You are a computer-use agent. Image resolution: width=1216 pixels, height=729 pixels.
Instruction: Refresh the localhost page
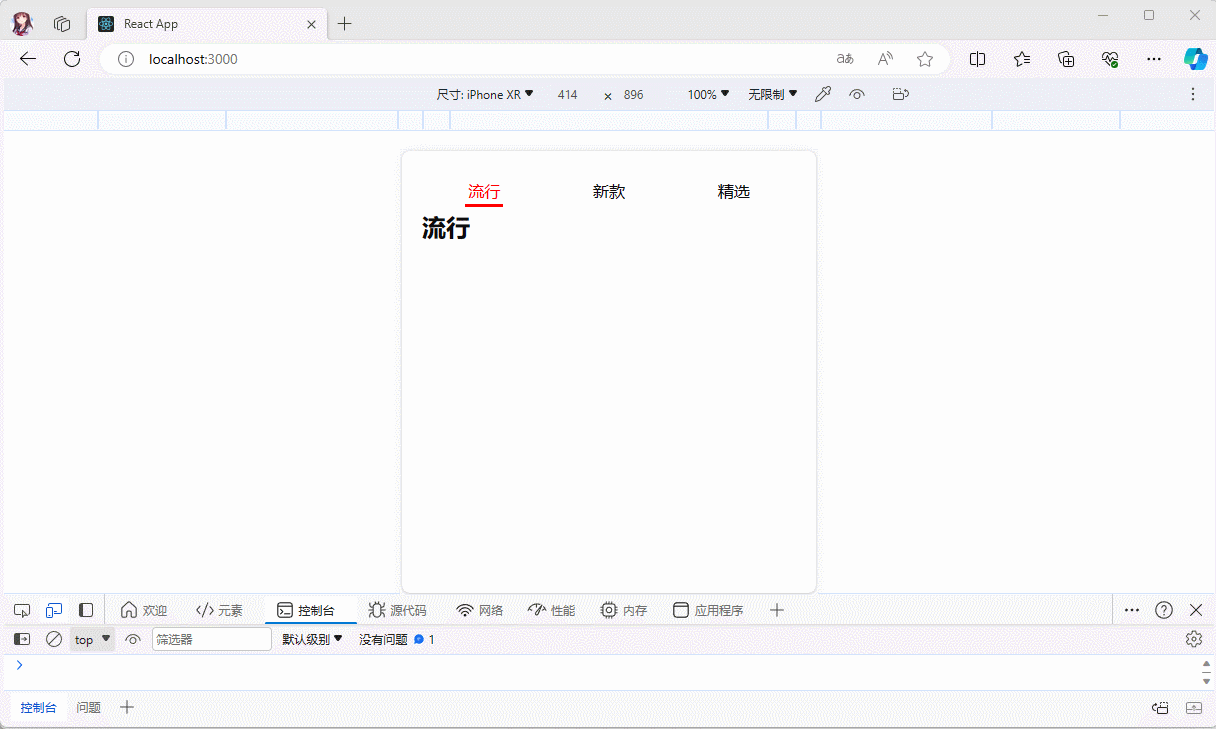click(x=72, y=59)
